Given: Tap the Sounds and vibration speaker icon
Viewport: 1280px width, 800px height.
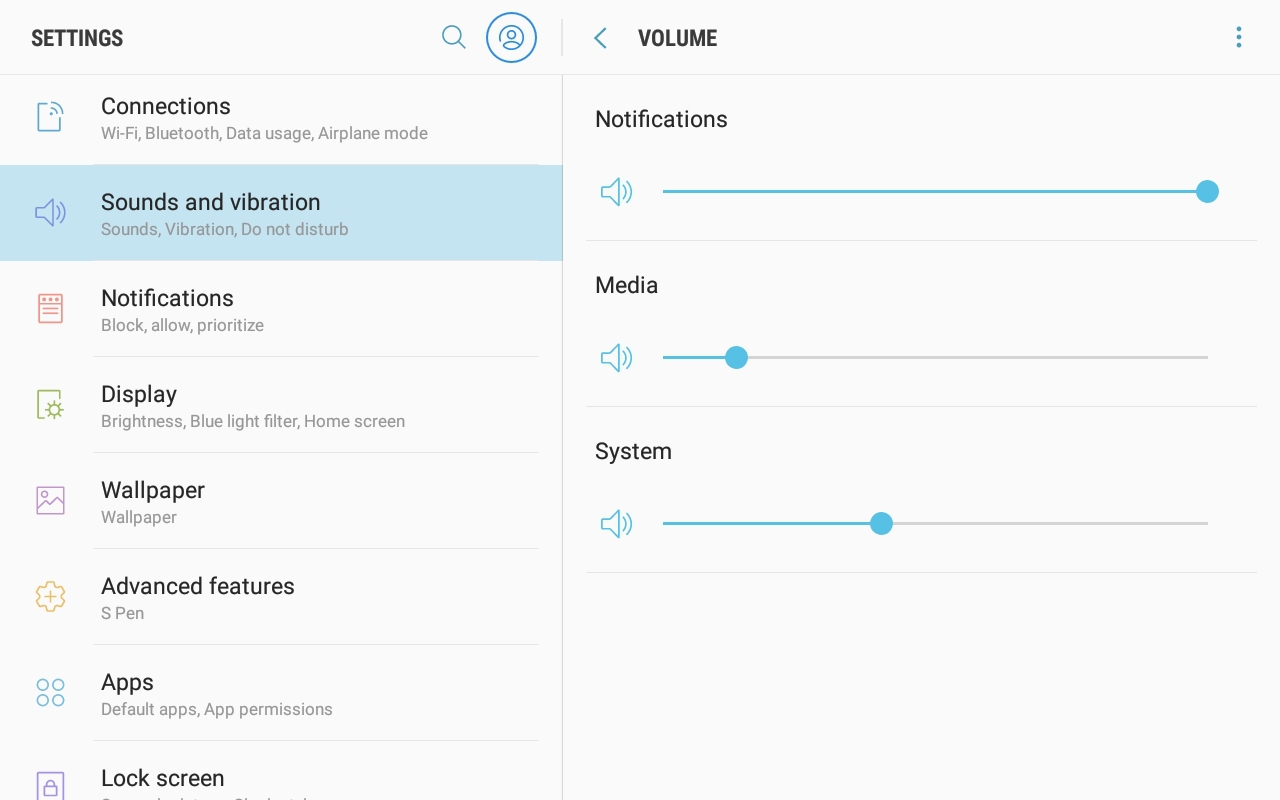Looking at the screenshot, I should (x=50, y=212).
